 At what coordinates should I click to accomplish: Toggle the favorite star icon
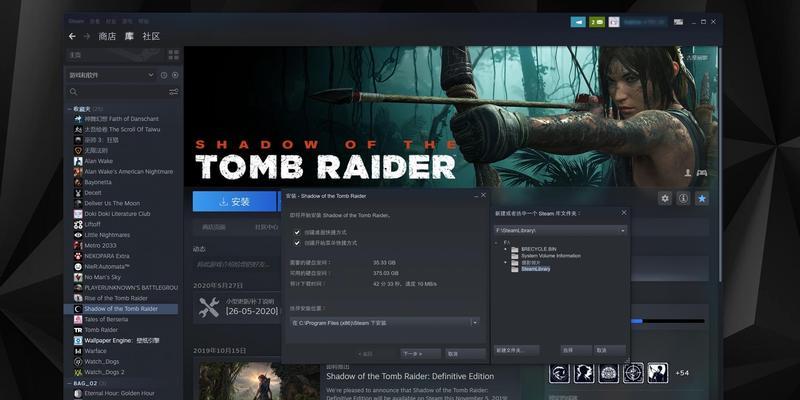(x=703, y=198)
